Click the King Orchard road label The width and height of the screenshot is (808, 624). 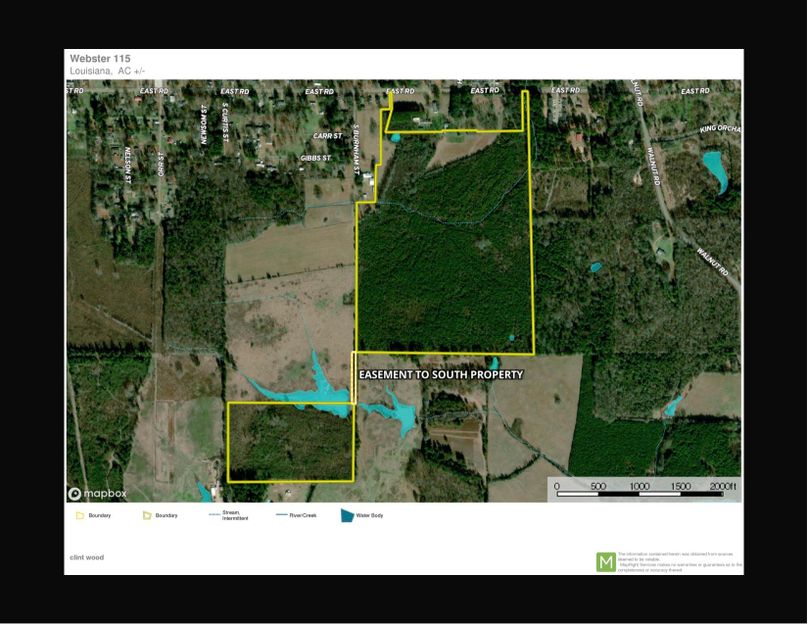pyautogui.click(x=720, y=129)
